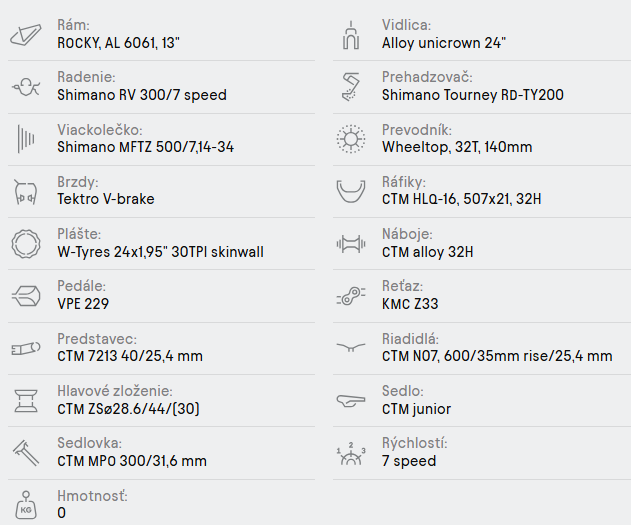631x525 pixels.
Task: Click the pedal icon beside Pedále
Action: click(x=24, y=296)
